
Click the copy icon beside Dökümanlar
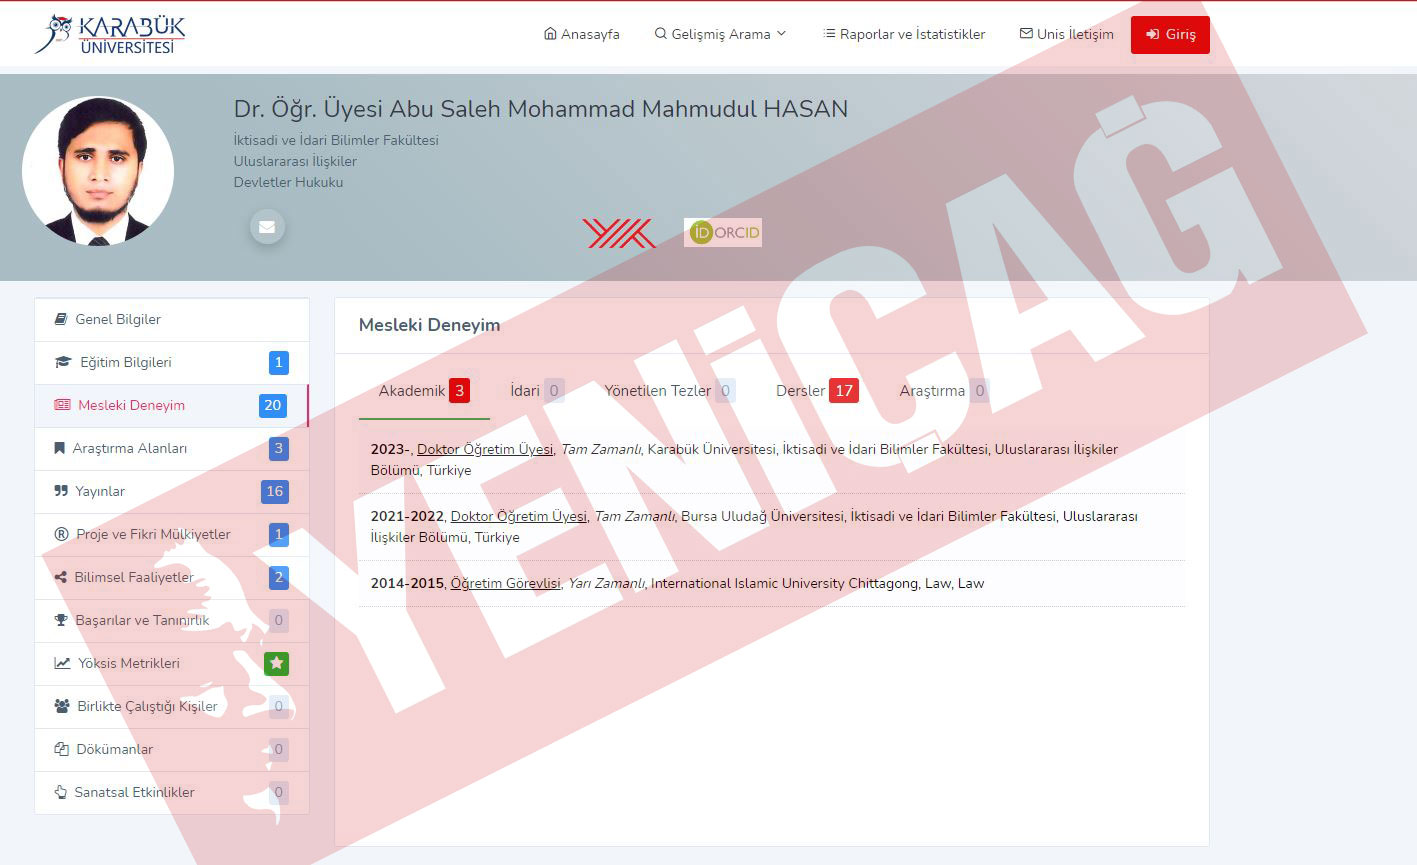click(x=61, y=749)
